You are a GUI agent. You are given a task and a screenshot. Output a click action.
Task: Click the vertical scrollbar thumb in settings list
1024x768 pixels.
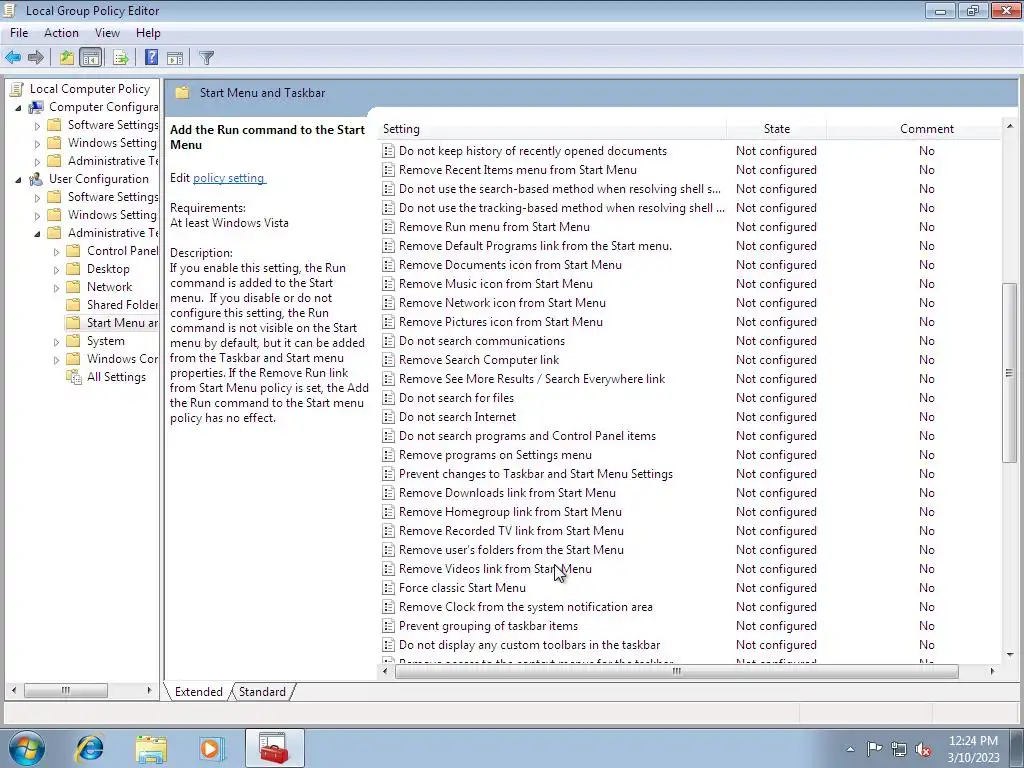1010,373
